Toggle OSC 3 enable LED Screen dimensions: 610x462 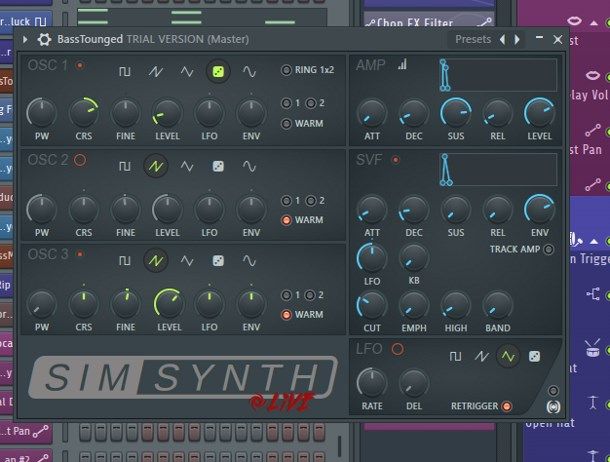pyautogui.click(x=80, y=254)
